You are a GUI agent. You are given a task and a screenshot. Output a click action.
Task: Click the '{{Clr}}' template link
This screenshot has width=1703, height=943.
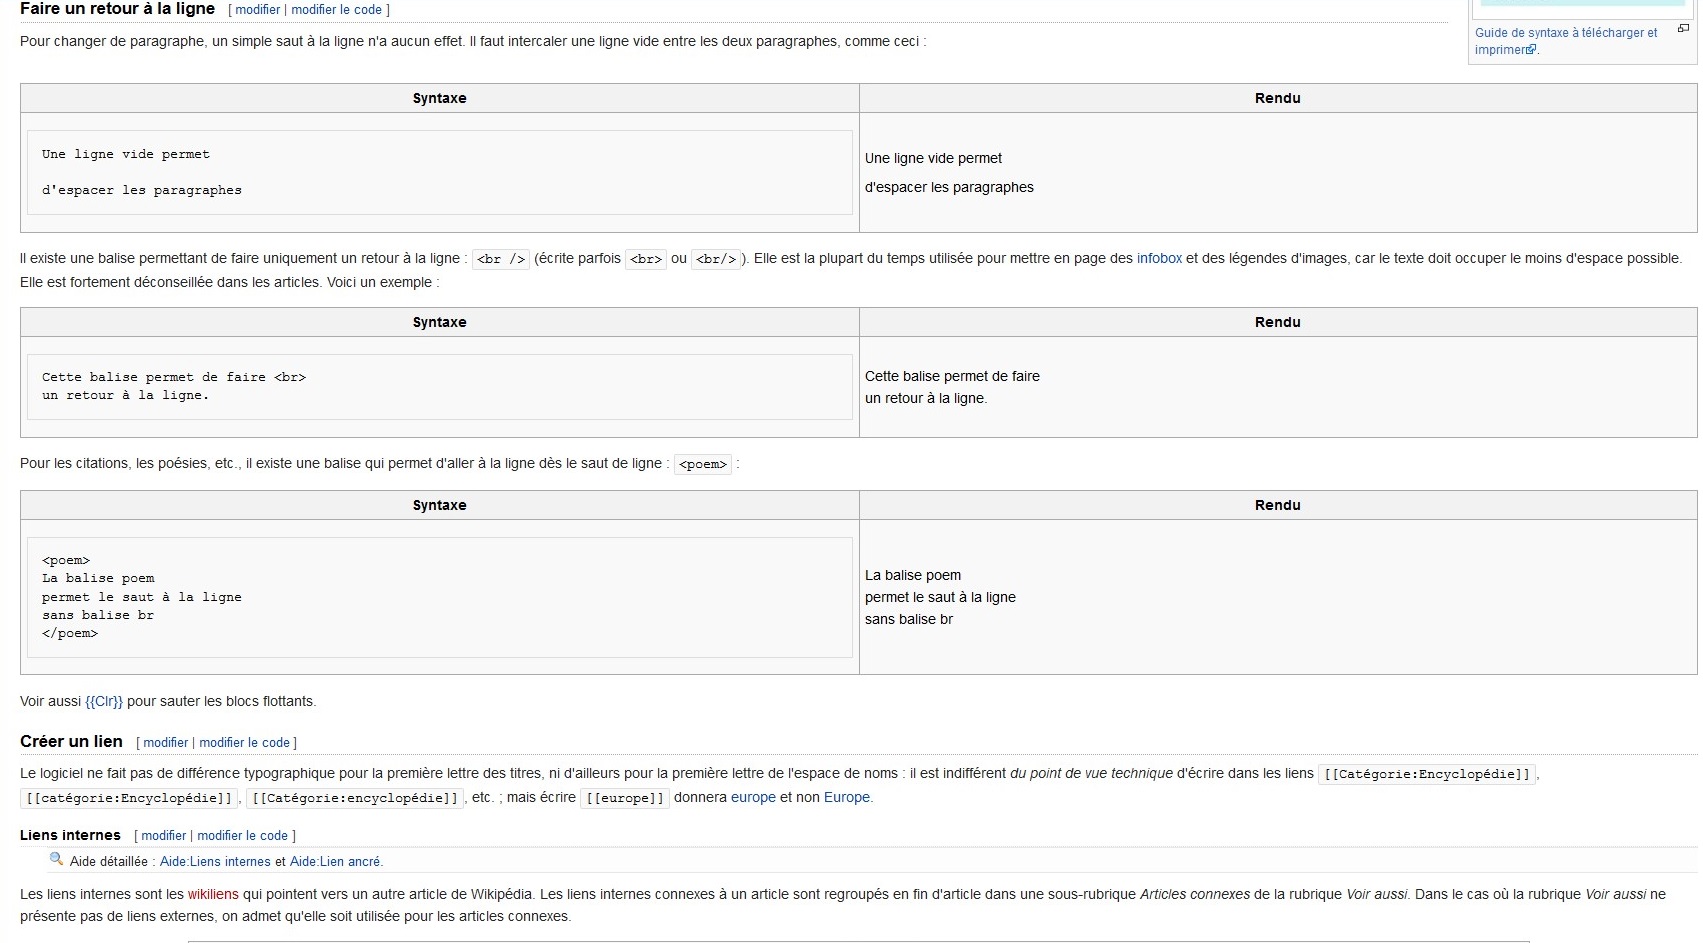(x=103, y=701)
